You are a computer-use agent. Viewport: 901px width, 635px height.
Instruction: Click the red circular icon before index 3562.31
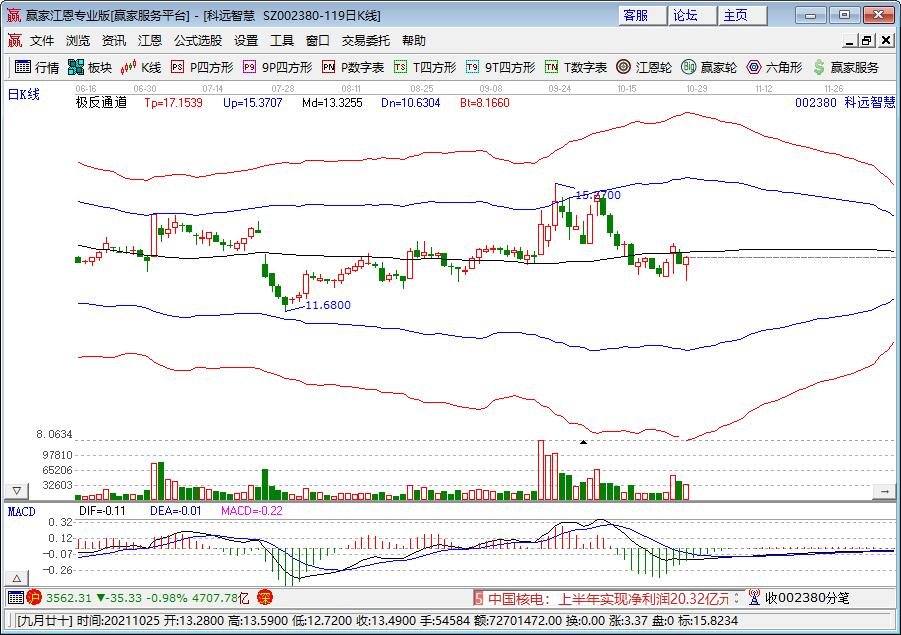pyautogui.click(x=33, y=598)
